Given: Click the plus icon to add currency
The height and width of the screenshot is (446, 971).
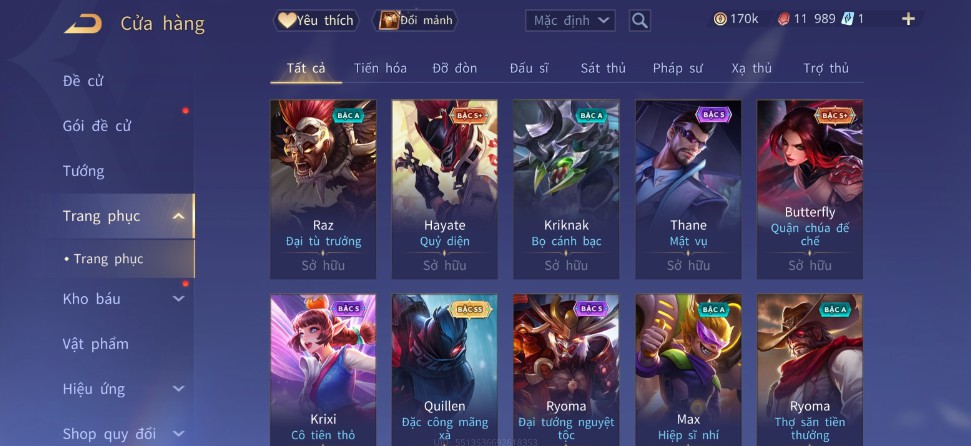Looking at the screenshot, I should [908, 19].
